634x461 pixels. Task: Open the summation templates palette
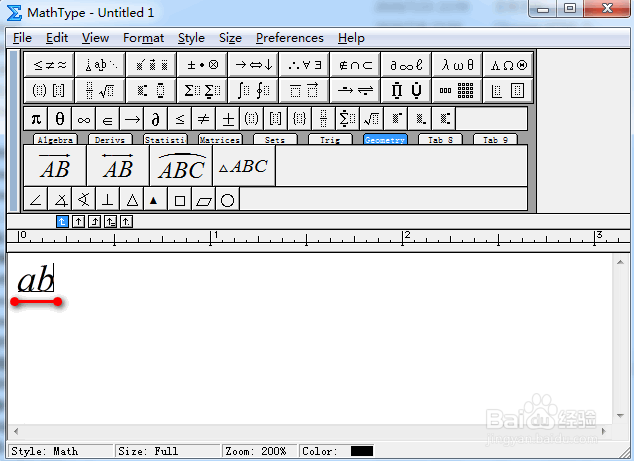tap(202, 90)
